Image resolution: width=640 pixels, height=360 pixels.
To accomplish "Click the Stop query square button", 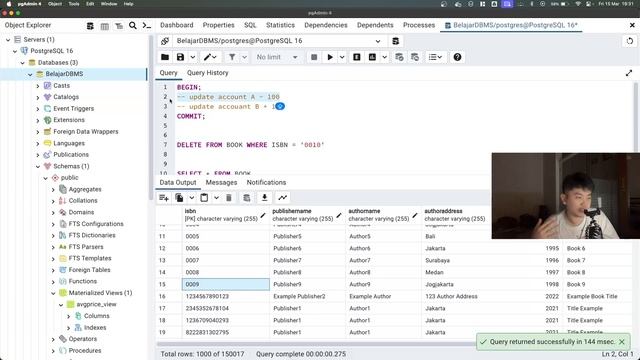I will (314, 57).
